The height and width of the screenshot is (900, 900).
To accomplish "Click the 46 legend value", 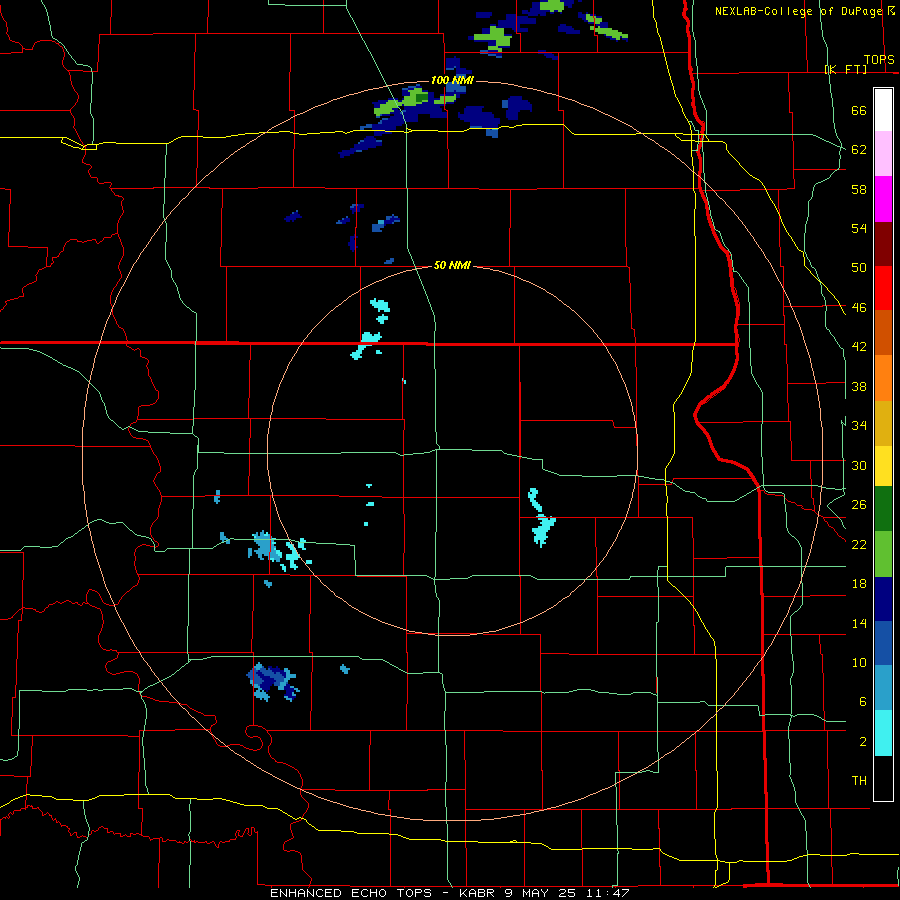I will pos(859,308).
